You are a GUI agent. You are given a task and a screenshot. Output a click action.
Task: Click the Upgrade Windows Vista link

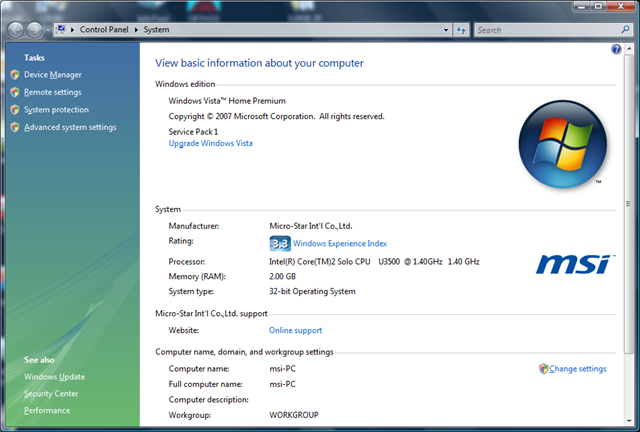click(x=210, y=143)
